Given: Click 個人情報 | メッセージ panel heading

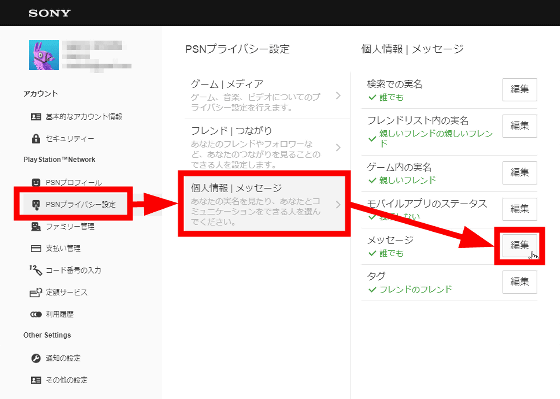Looking at the screenshot, I should point(412,49).
